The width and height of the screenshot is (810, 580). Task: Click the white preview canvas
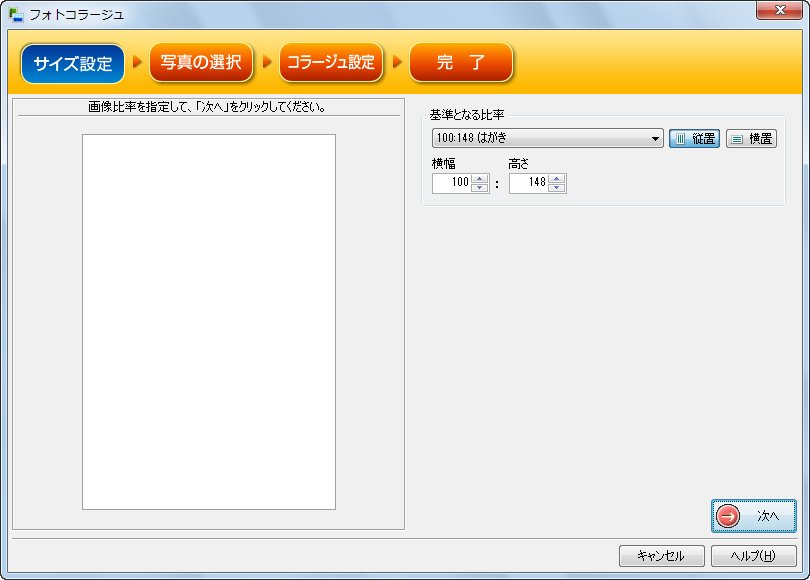pyautogui.click(x=209, y=322)
